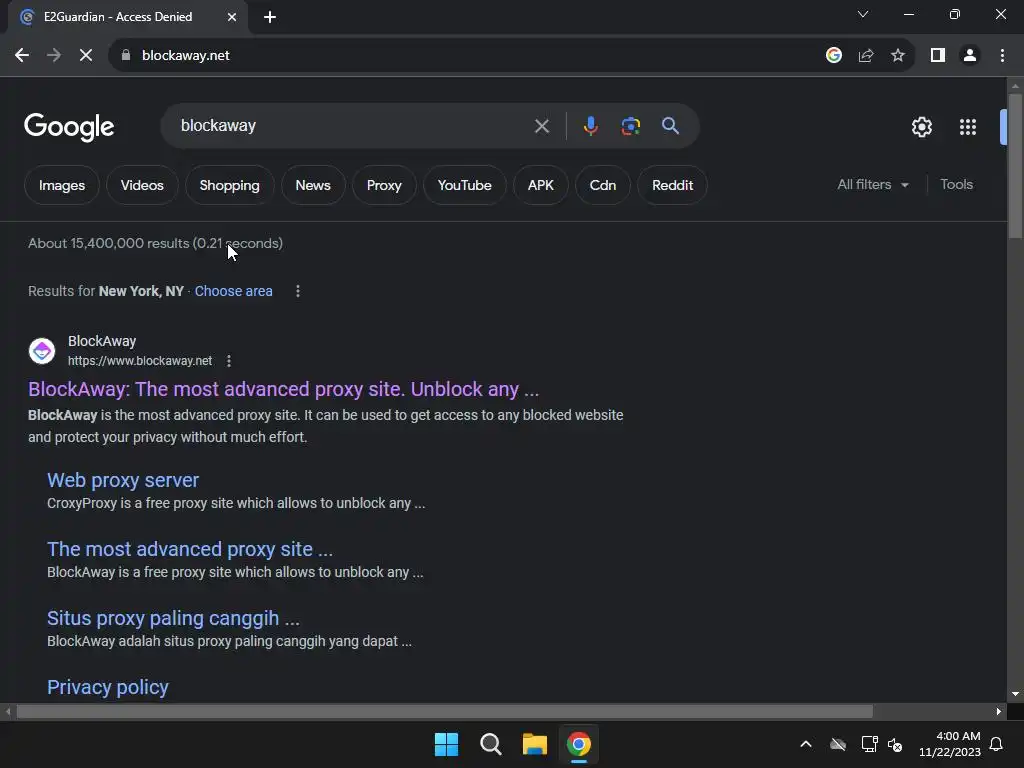View site info via the lock icon
Viewport: 1024px width, 768px height.
click(126, 56)
